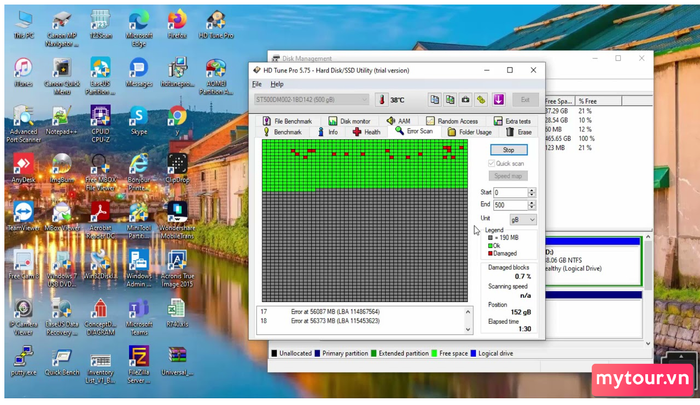Open the Microsoft Edge desktop shortcut
The width and height of the screenshot is (700, 405).
tap(139, 28)
